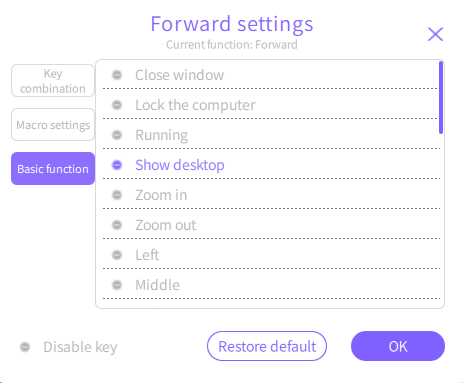Click the Show desktop radio bullet
Image resolution: width=463 pixels, height=383 pixels.
[x=117, y=165]
